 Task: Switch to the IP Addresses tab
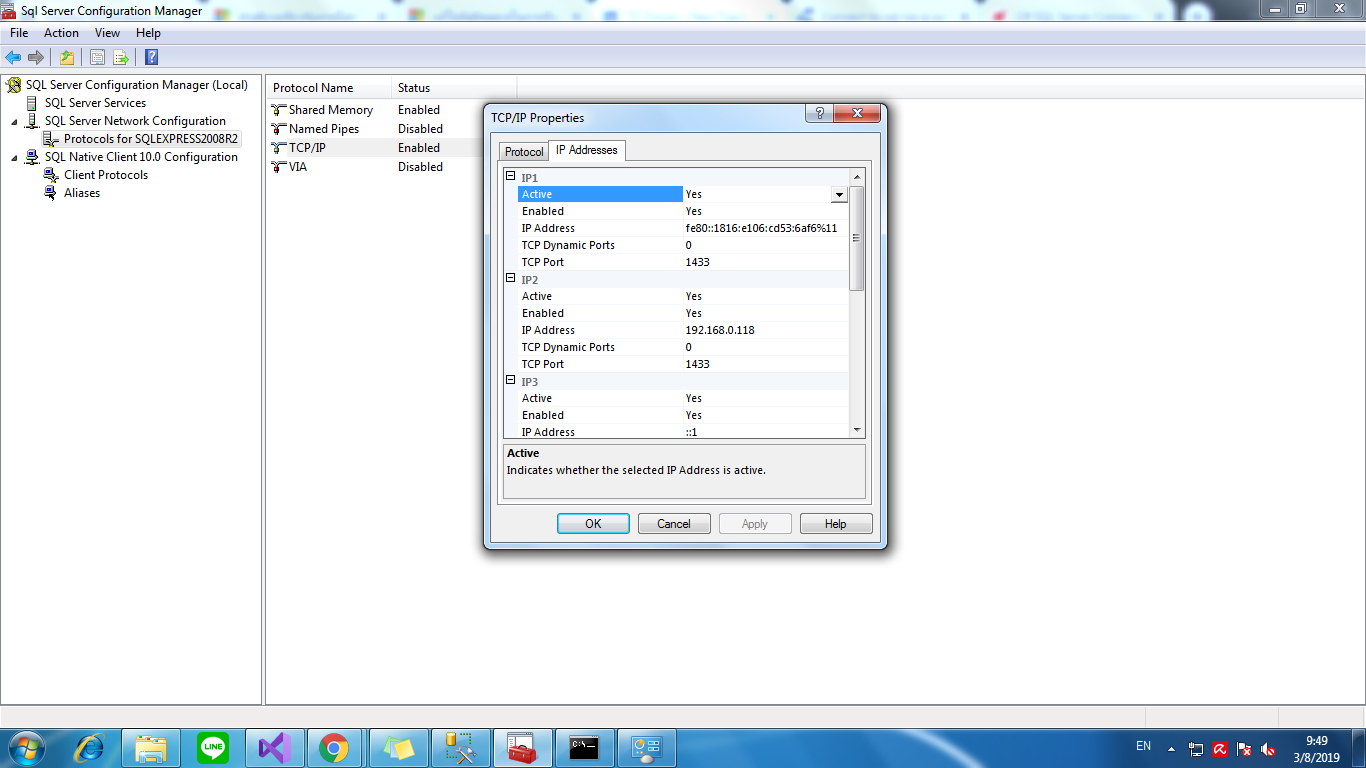coord(587,150)
